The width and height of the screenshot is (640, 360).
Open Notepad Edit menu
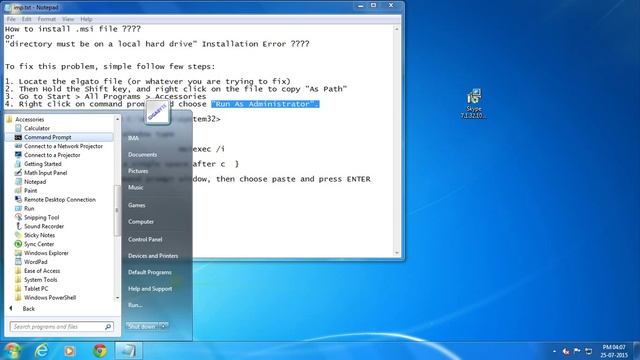27,19
